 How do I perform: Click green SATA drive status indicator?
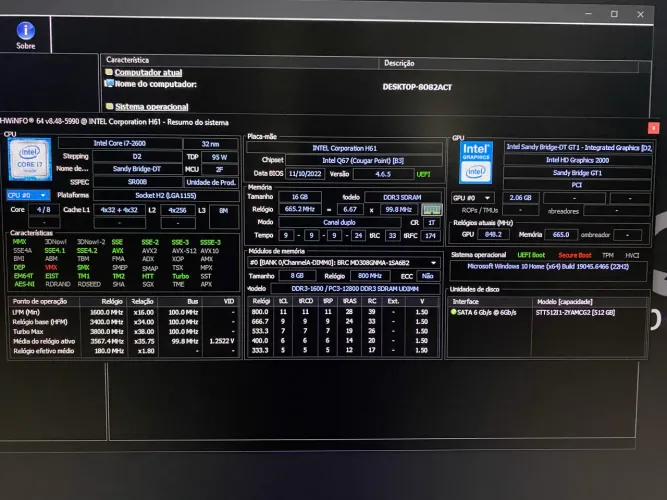coord(453,312)
